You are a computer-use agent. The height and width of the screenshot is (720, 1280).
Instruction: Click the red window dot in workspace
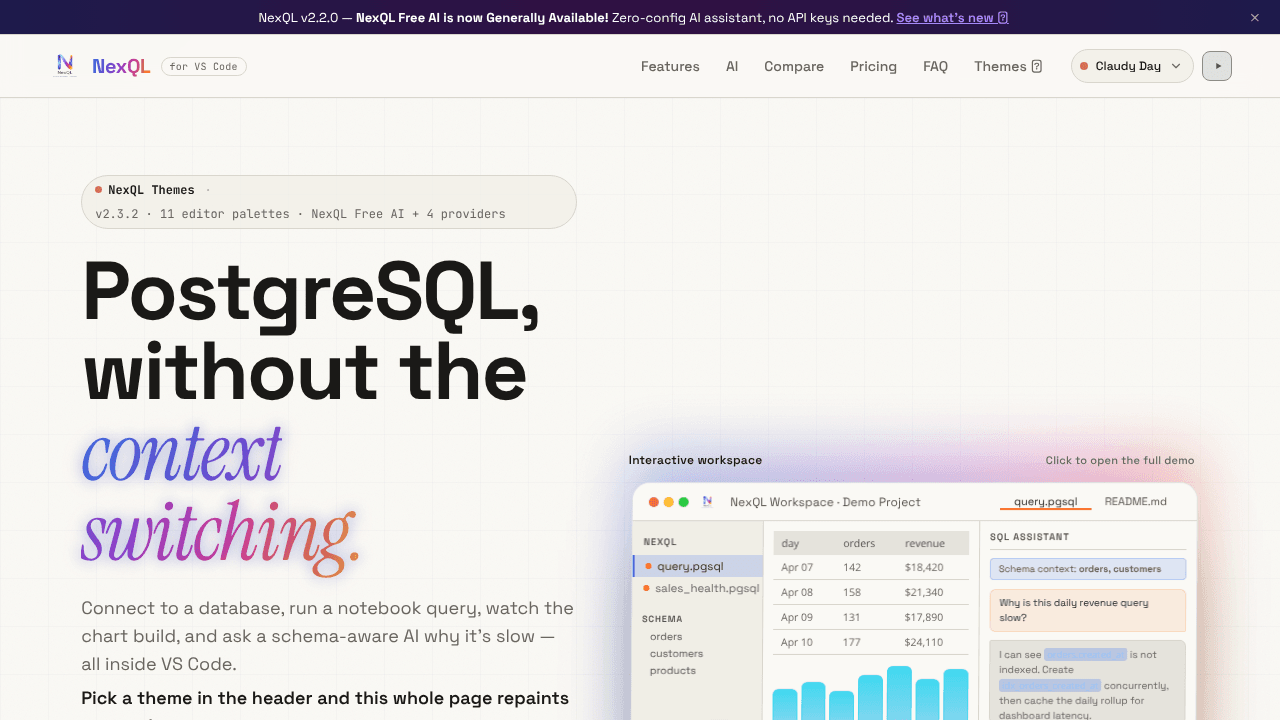click(x=654, y=502)
